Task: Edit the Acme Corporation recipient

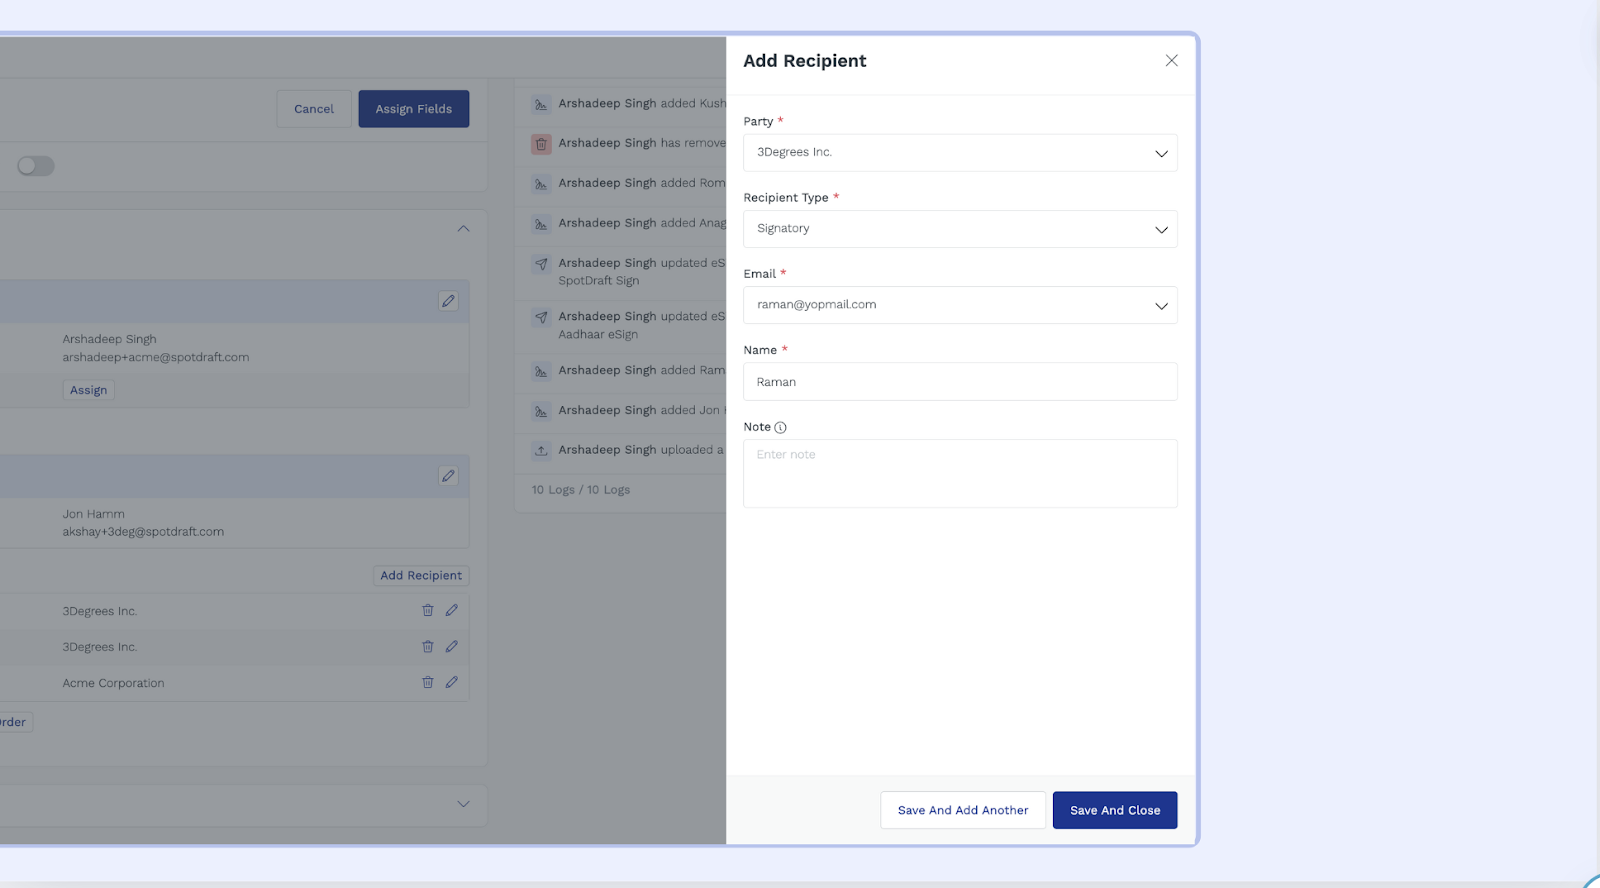Action: coord(452,682)
